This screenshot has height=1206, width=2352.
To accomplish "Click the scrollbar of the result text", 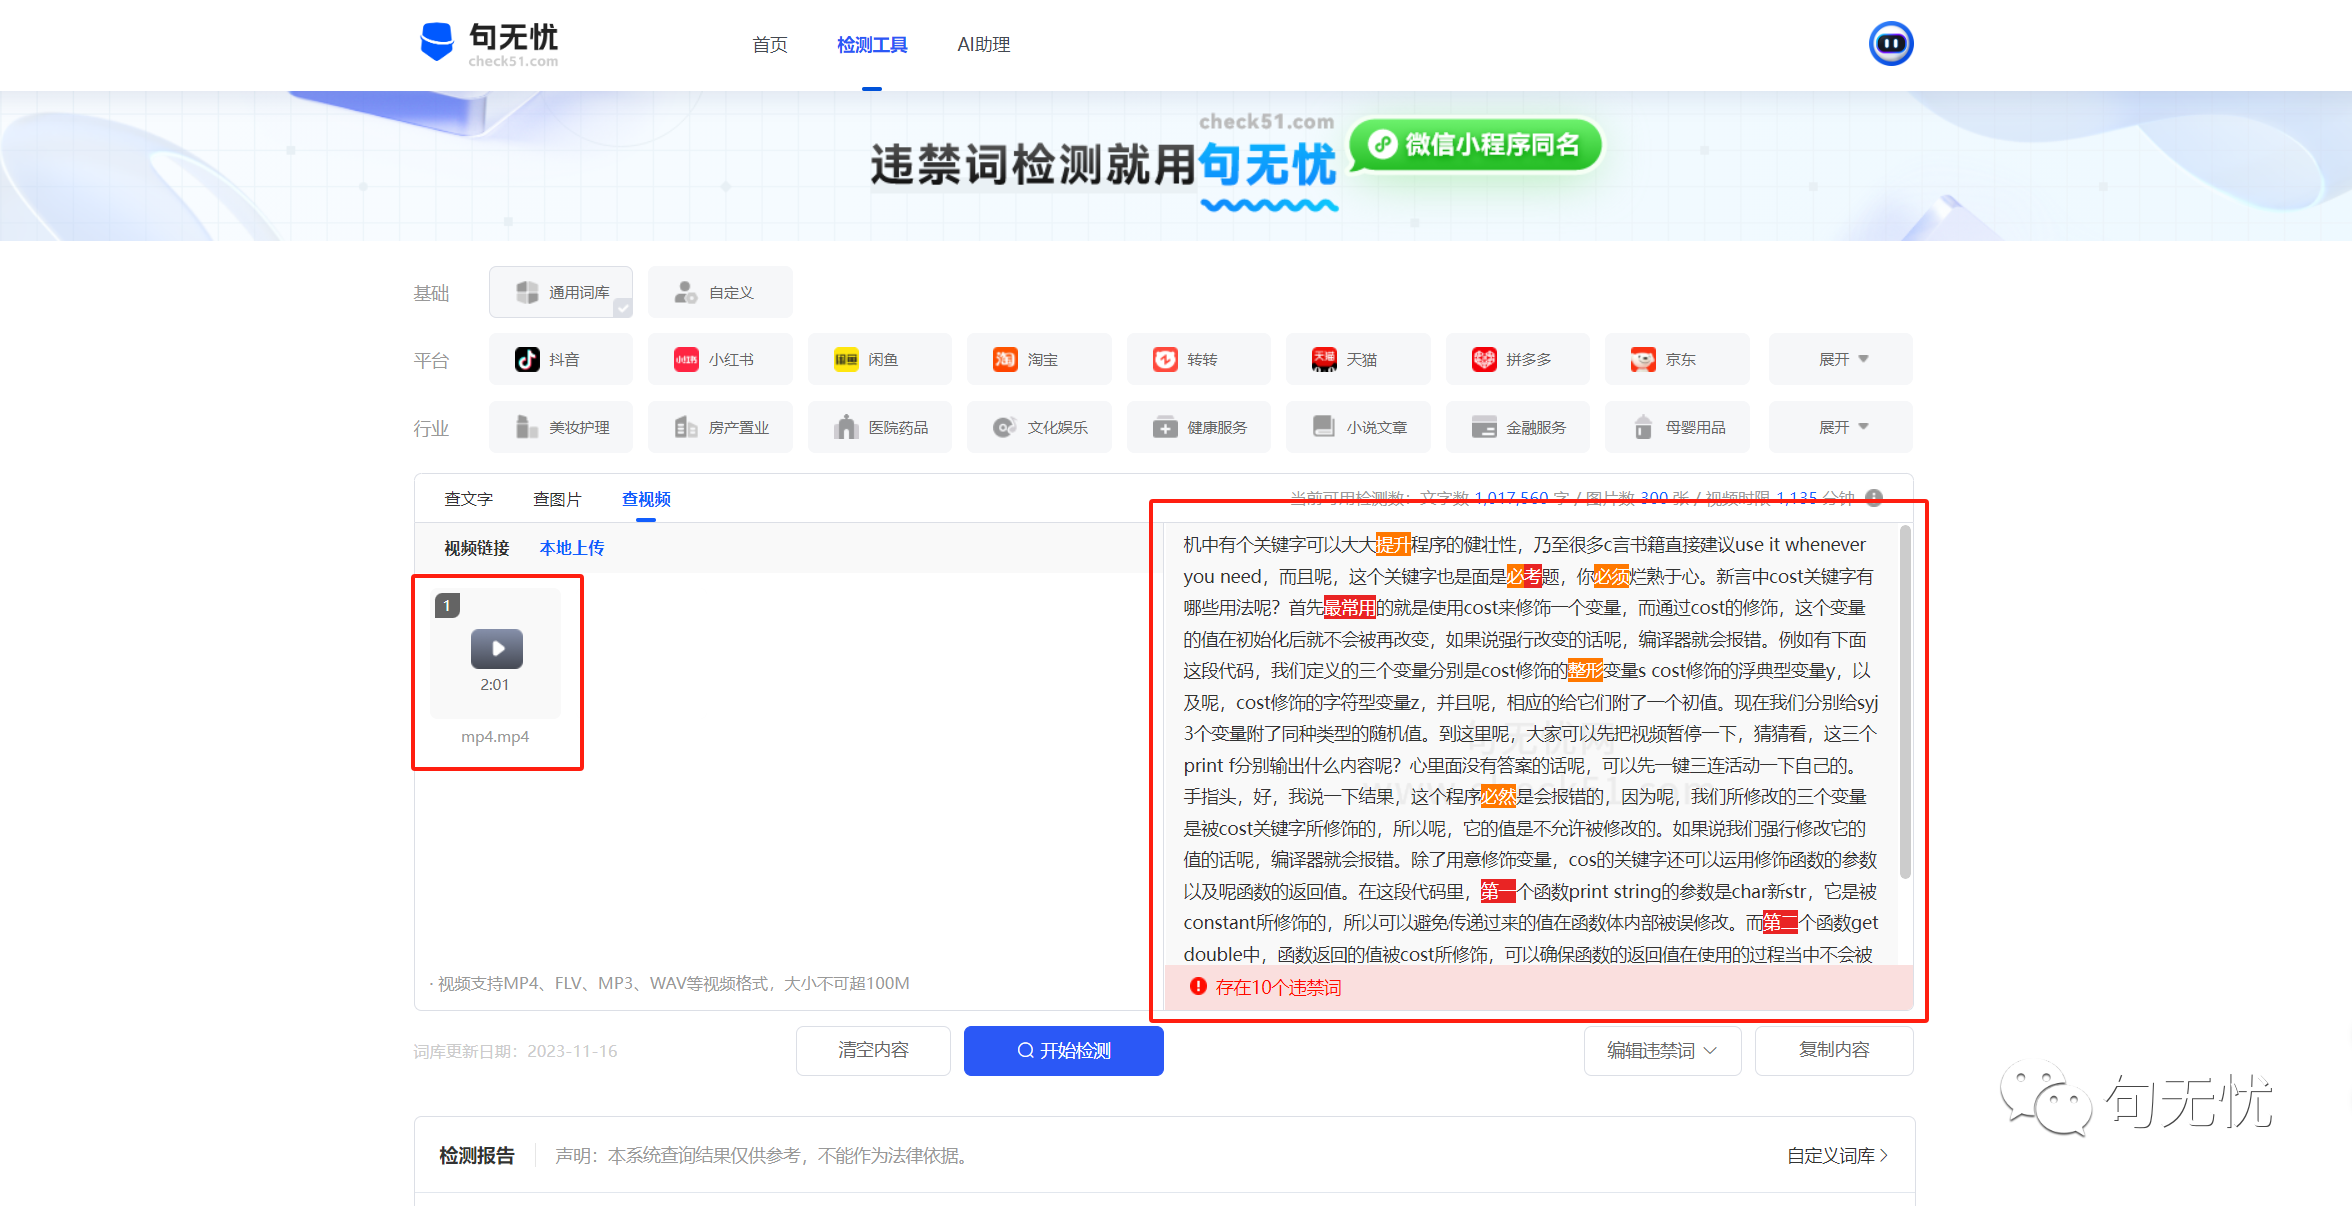I will click(1905, 703).
